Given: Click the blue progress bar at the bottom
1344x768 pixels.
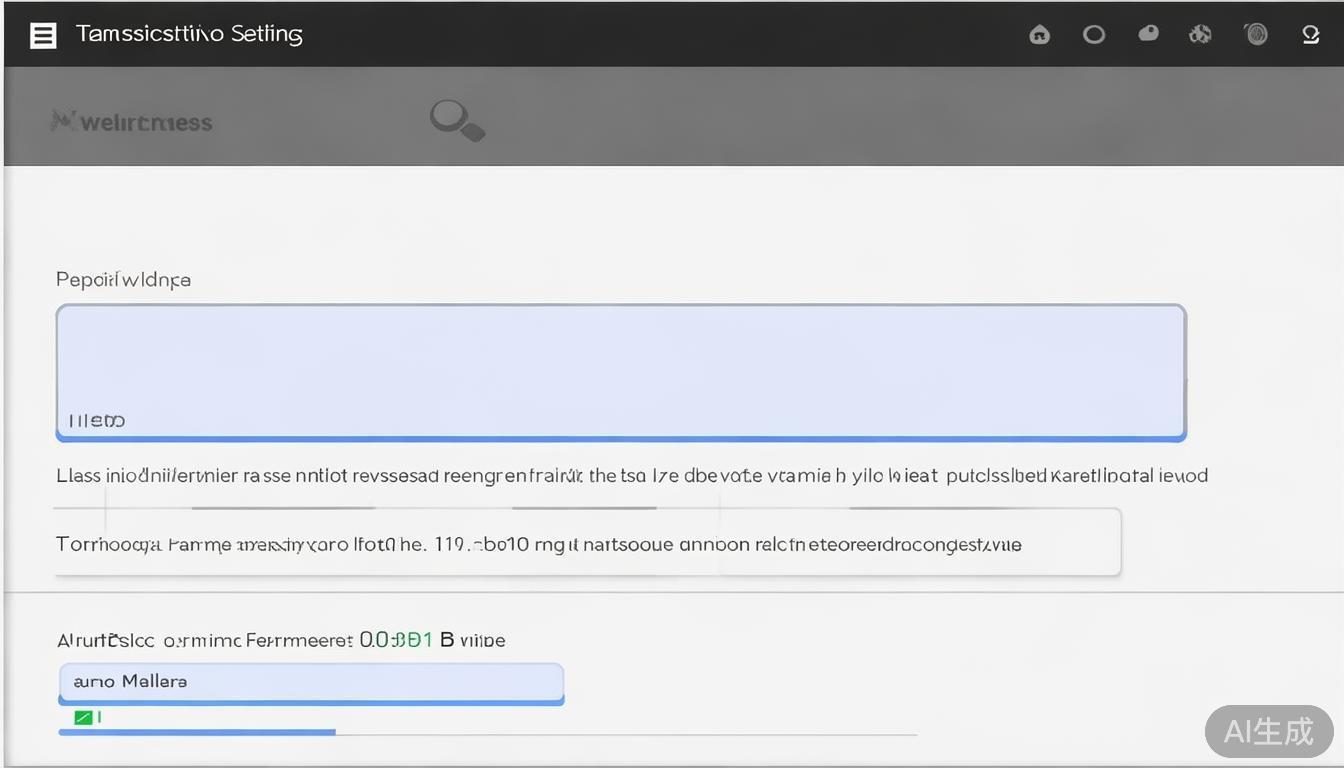Looking at the screenshot, I should click(x=197, y=733).
